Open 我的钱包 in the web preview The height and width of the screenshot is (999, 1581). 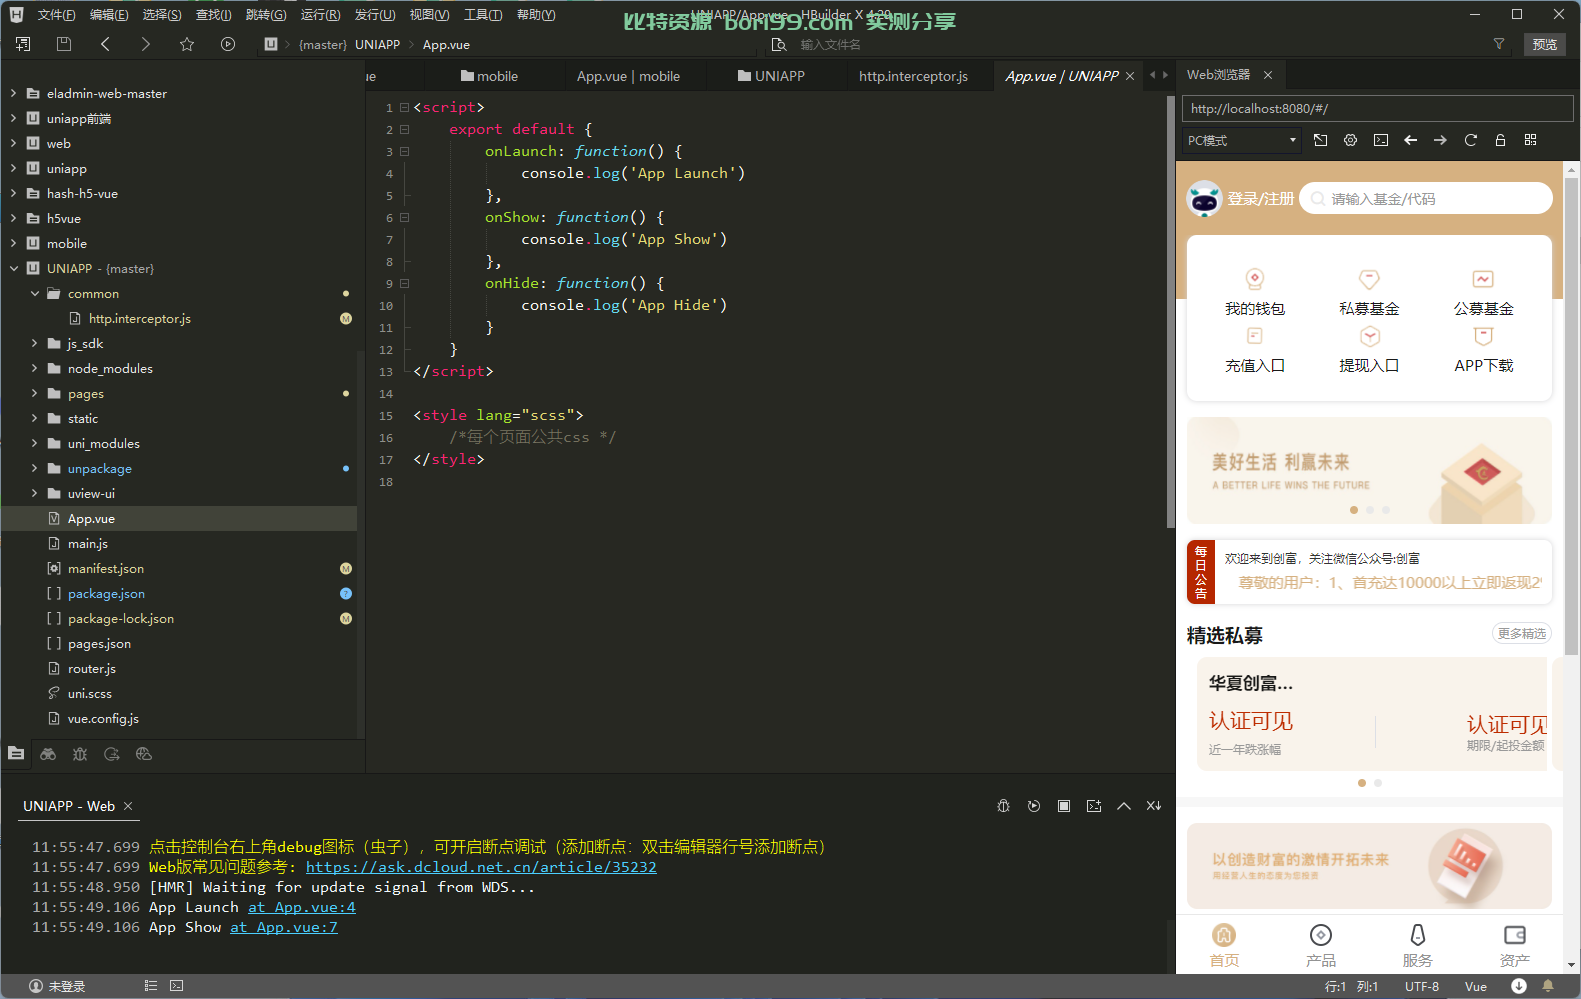1255,292
